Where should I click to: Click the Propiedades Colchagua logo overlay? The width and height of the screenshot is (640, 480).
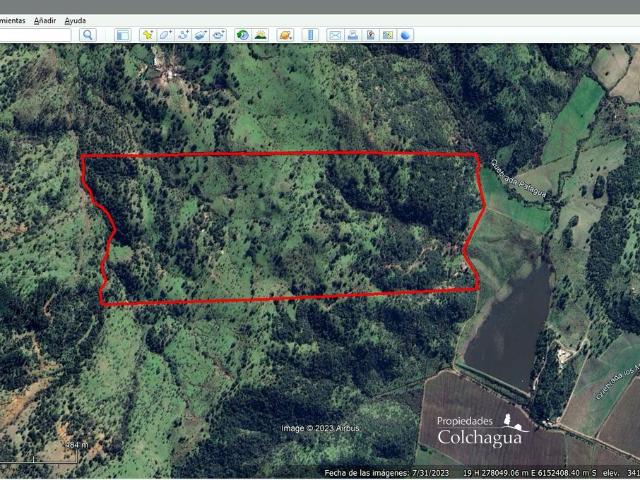(x=479, y=430)
